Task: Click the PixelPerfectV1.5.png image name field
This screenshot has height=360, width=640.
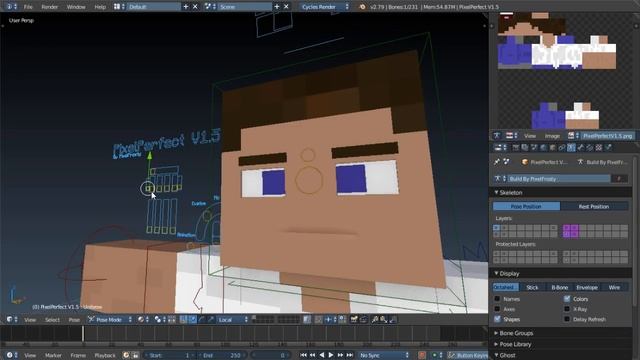Action: click(x=607, y=136)
